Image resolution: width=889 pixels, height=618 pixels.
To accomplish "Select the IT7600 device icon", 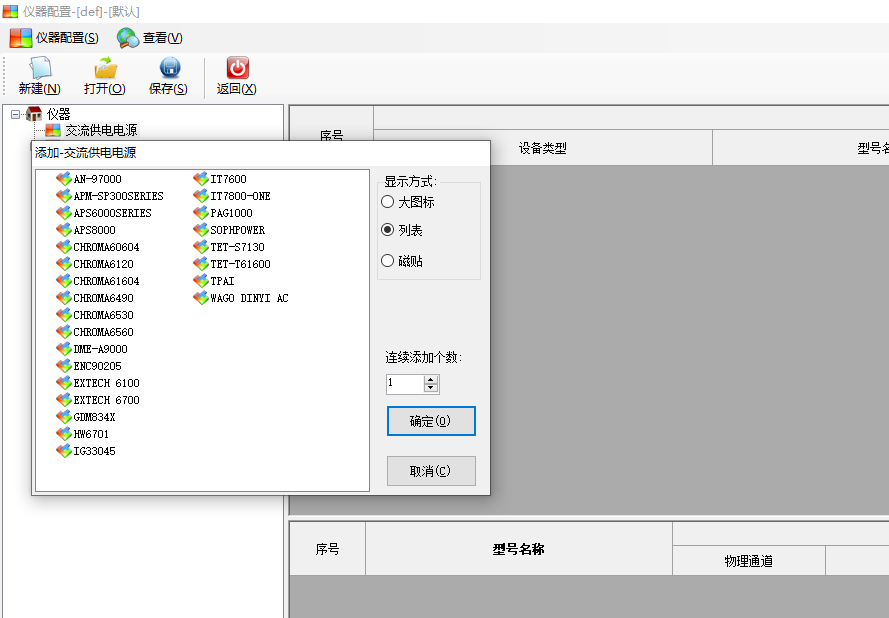I will (x=201, y=179).
